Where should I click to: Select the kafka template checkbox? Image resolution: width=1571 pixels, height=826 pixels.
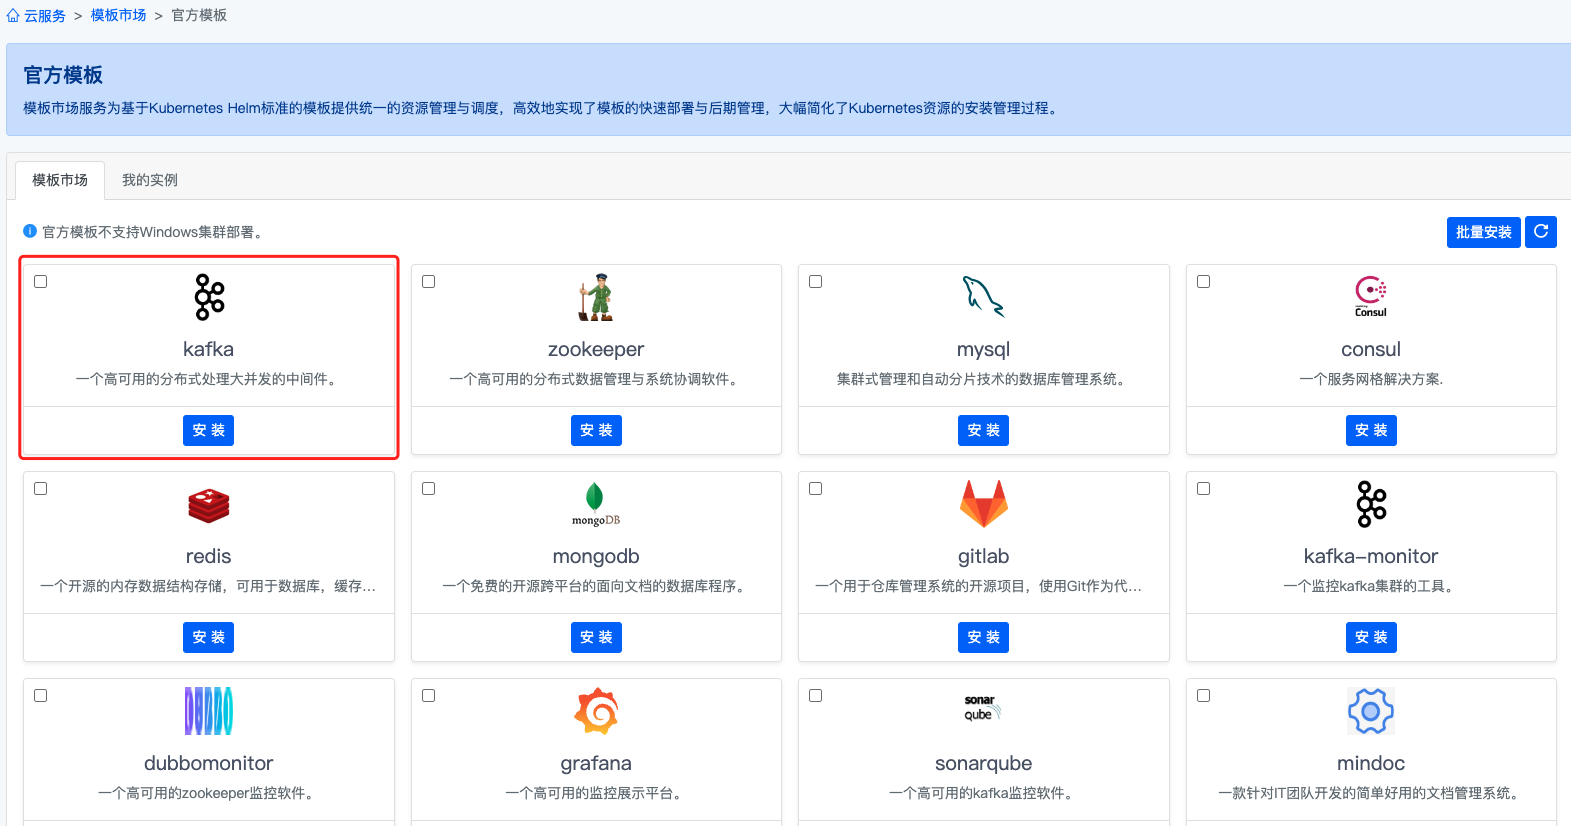[41, 281]
